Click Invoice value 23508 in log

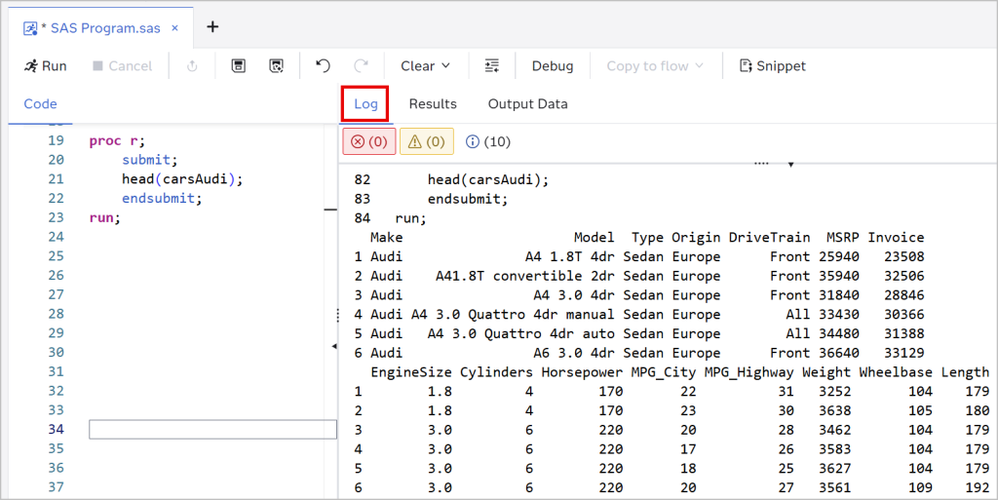(x=904, y=257)
